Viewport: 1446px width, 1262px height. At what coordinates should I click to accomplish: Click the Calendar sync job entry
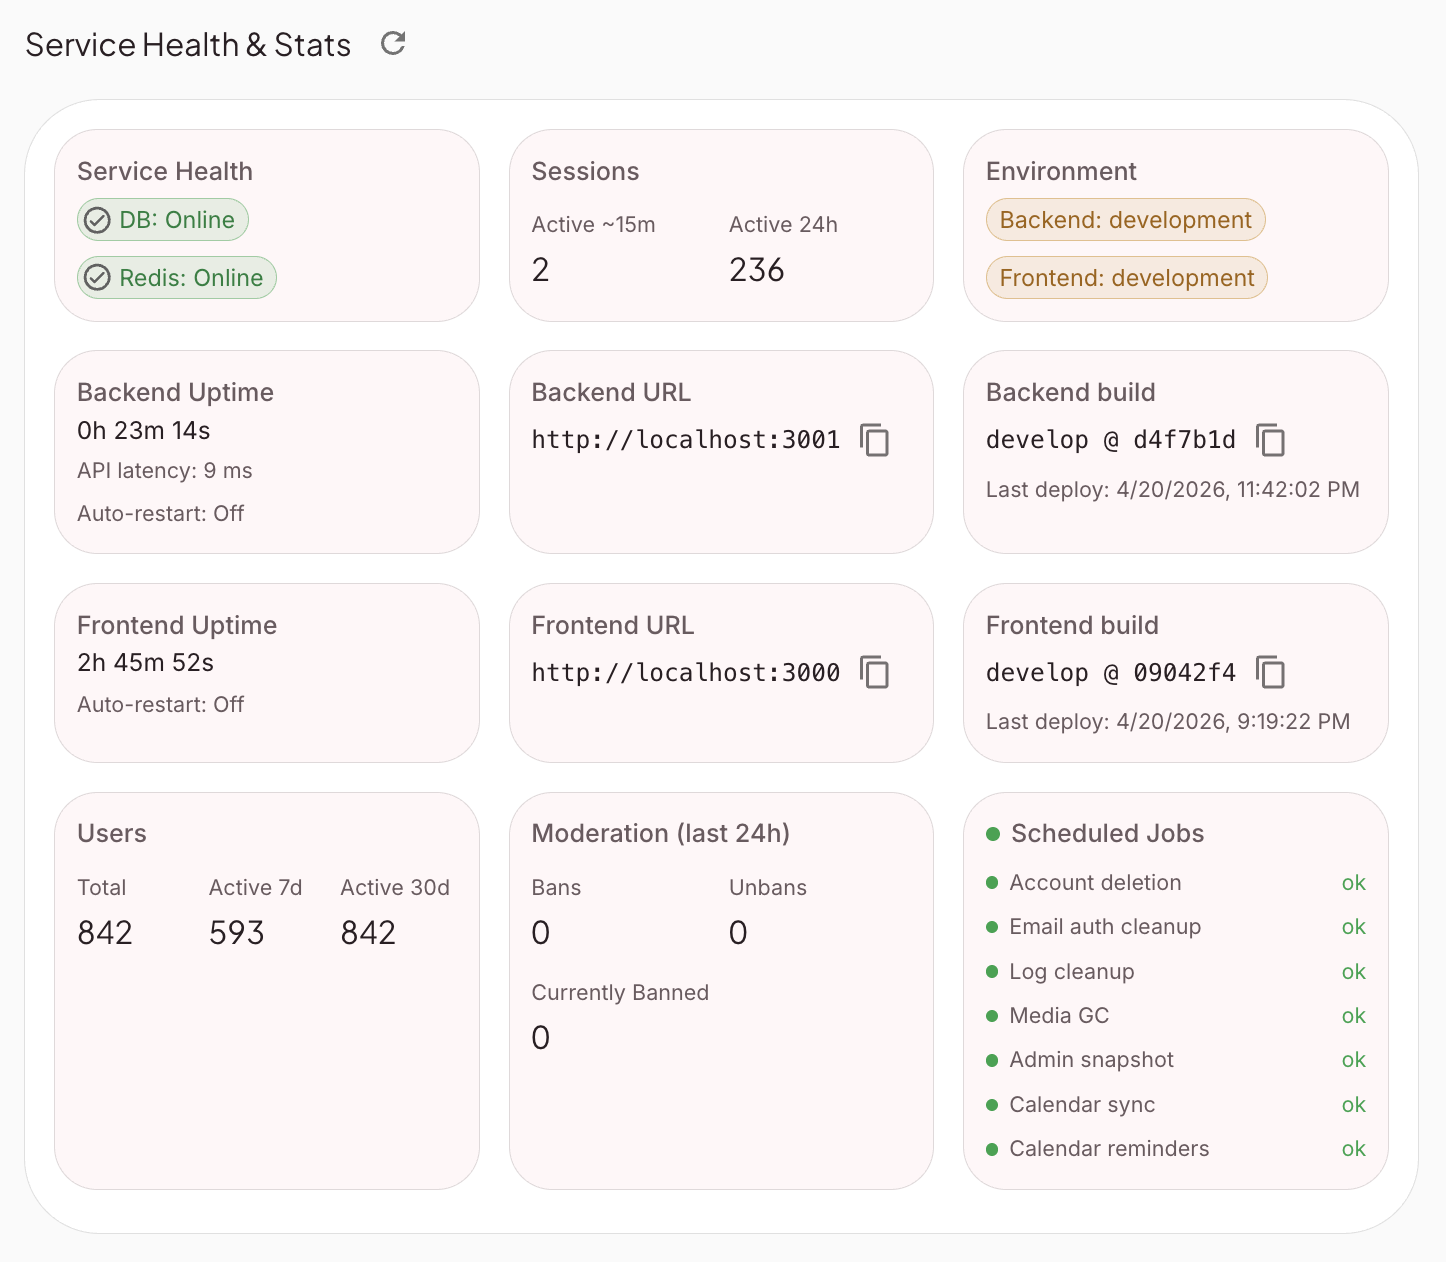pyautogui.click(x=1082, y=1105)
